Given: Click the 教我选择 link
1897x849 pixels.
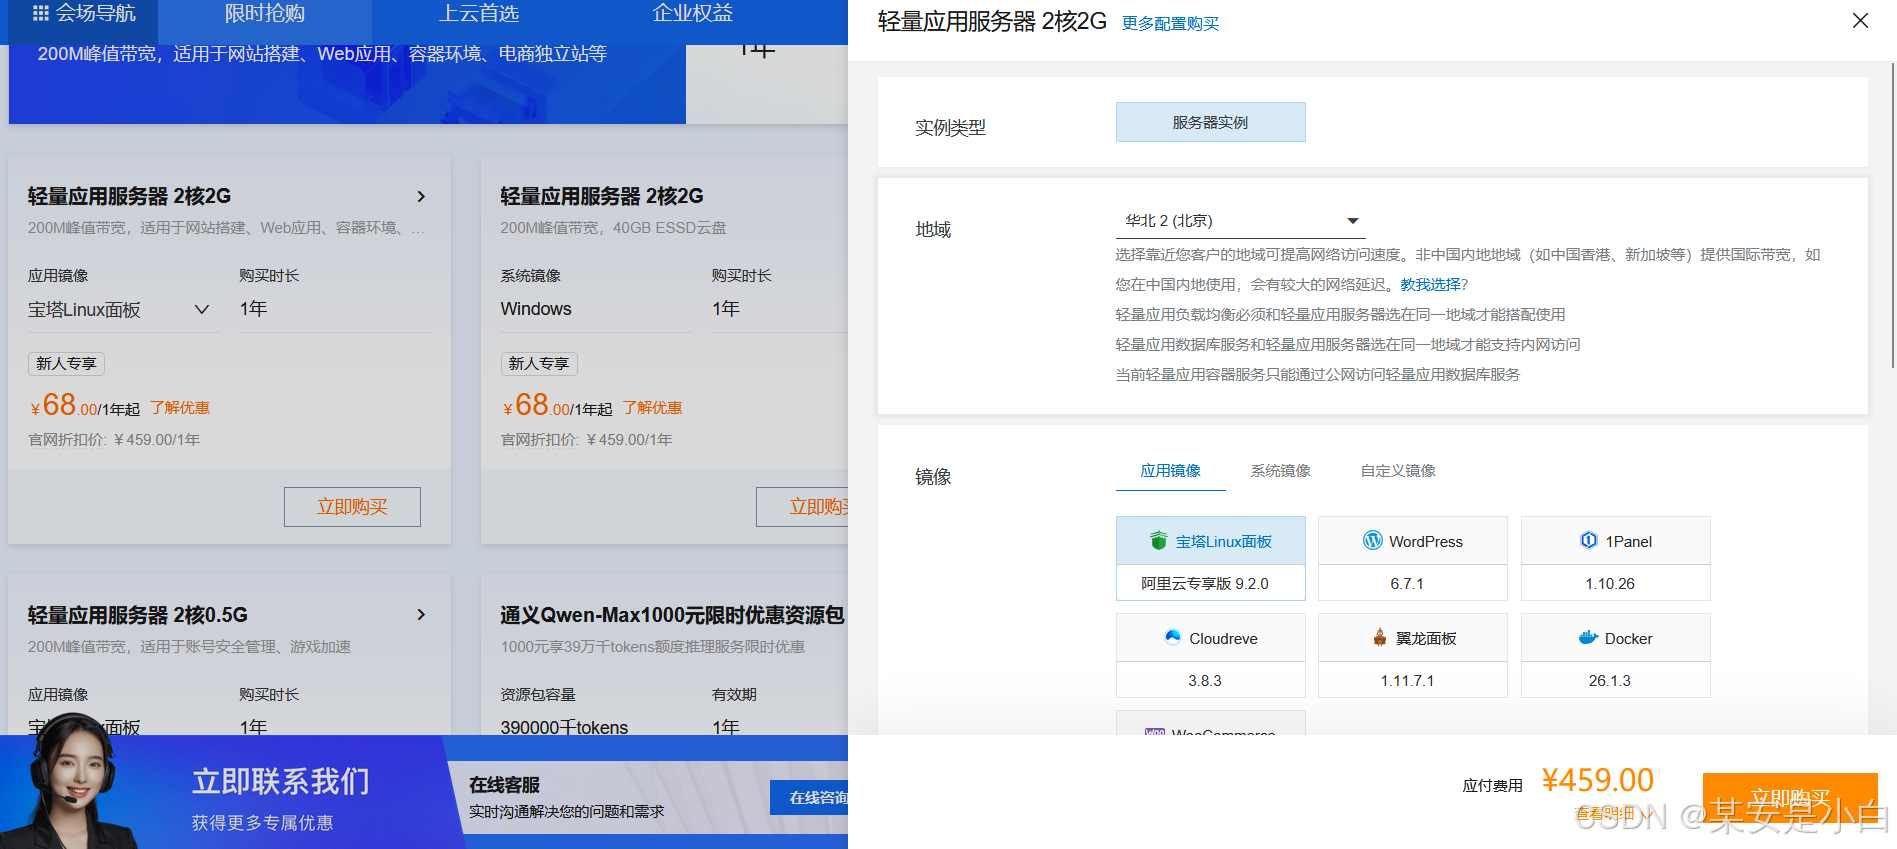Looking at the screenshot, I should tap(1430, 285).
